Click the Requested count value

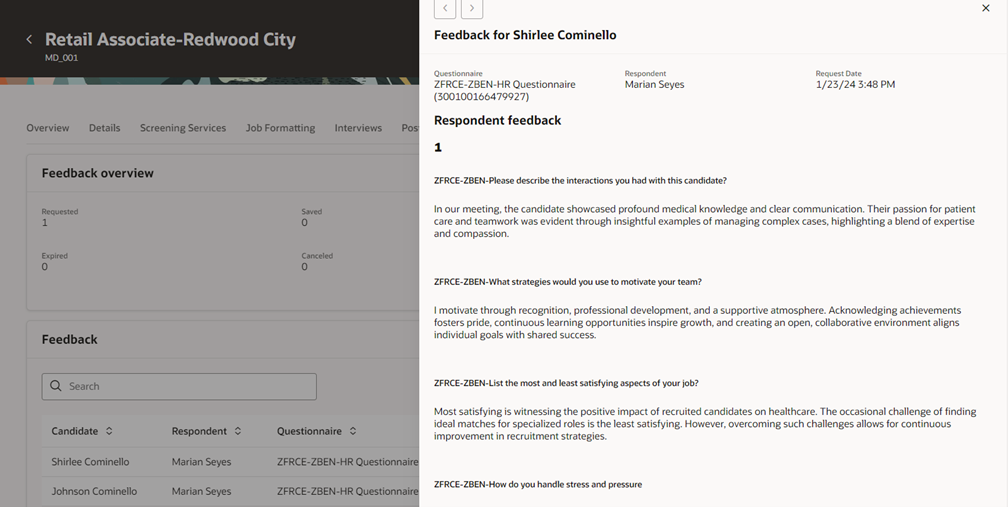[x=44, y=223]
